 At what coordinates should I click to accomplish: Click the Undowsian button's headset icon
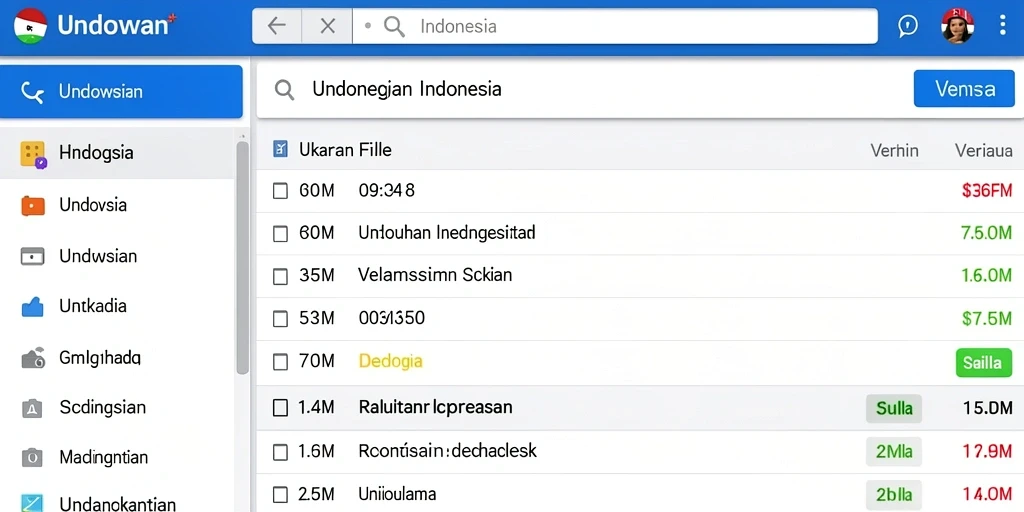pyautogui.click(x=33, y=92)
